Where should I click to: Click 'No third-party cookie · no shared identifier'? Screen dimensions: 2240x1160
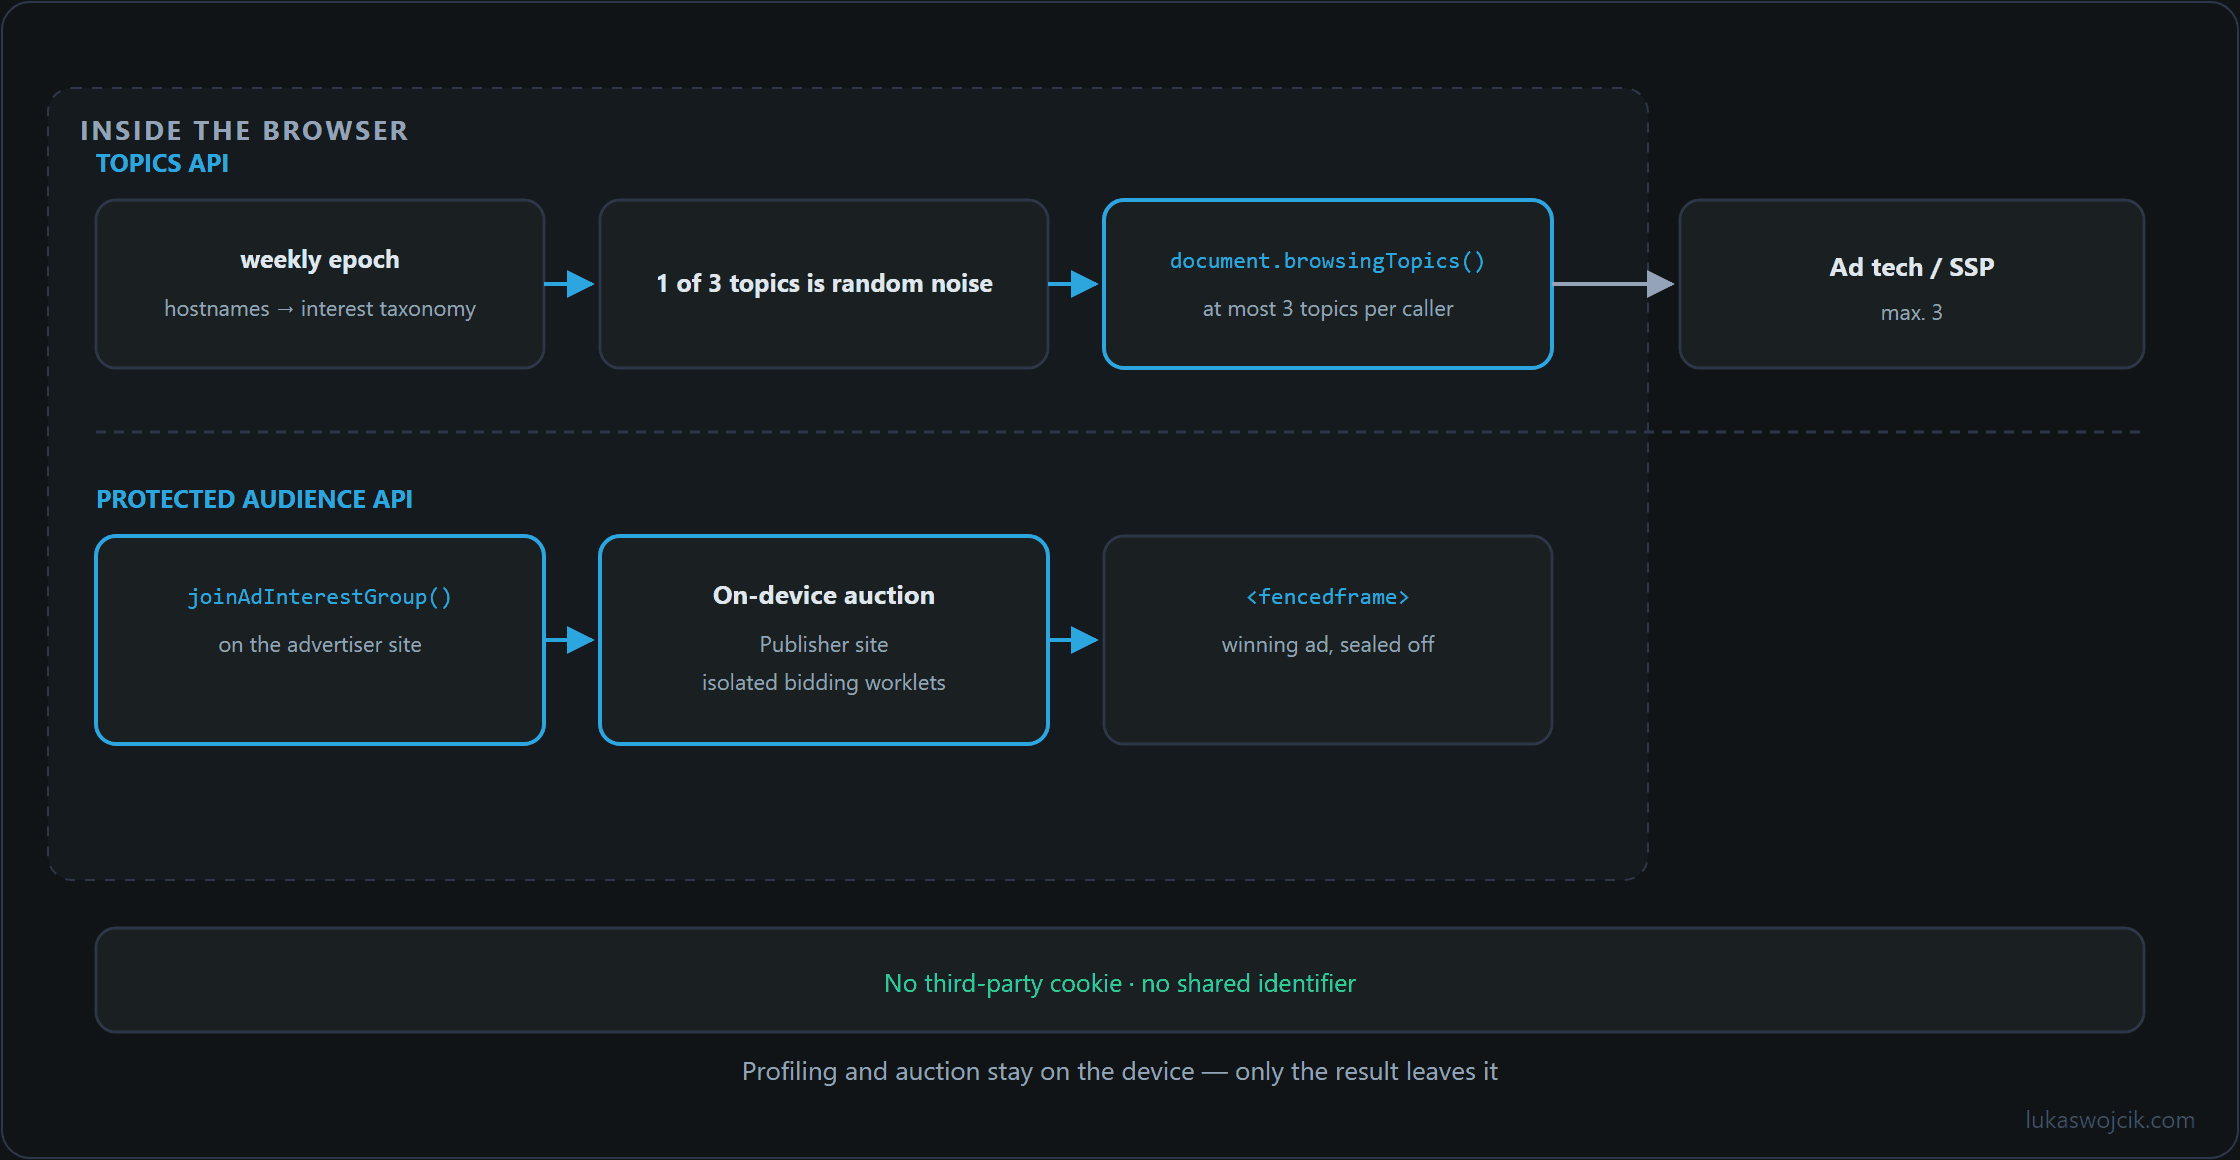coord(1120,984)
